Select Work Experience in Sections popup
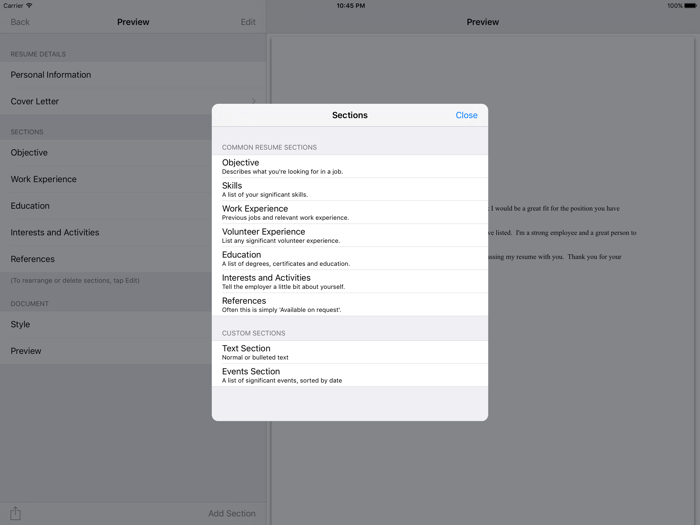The image size is (700, 525). (350, 212)
